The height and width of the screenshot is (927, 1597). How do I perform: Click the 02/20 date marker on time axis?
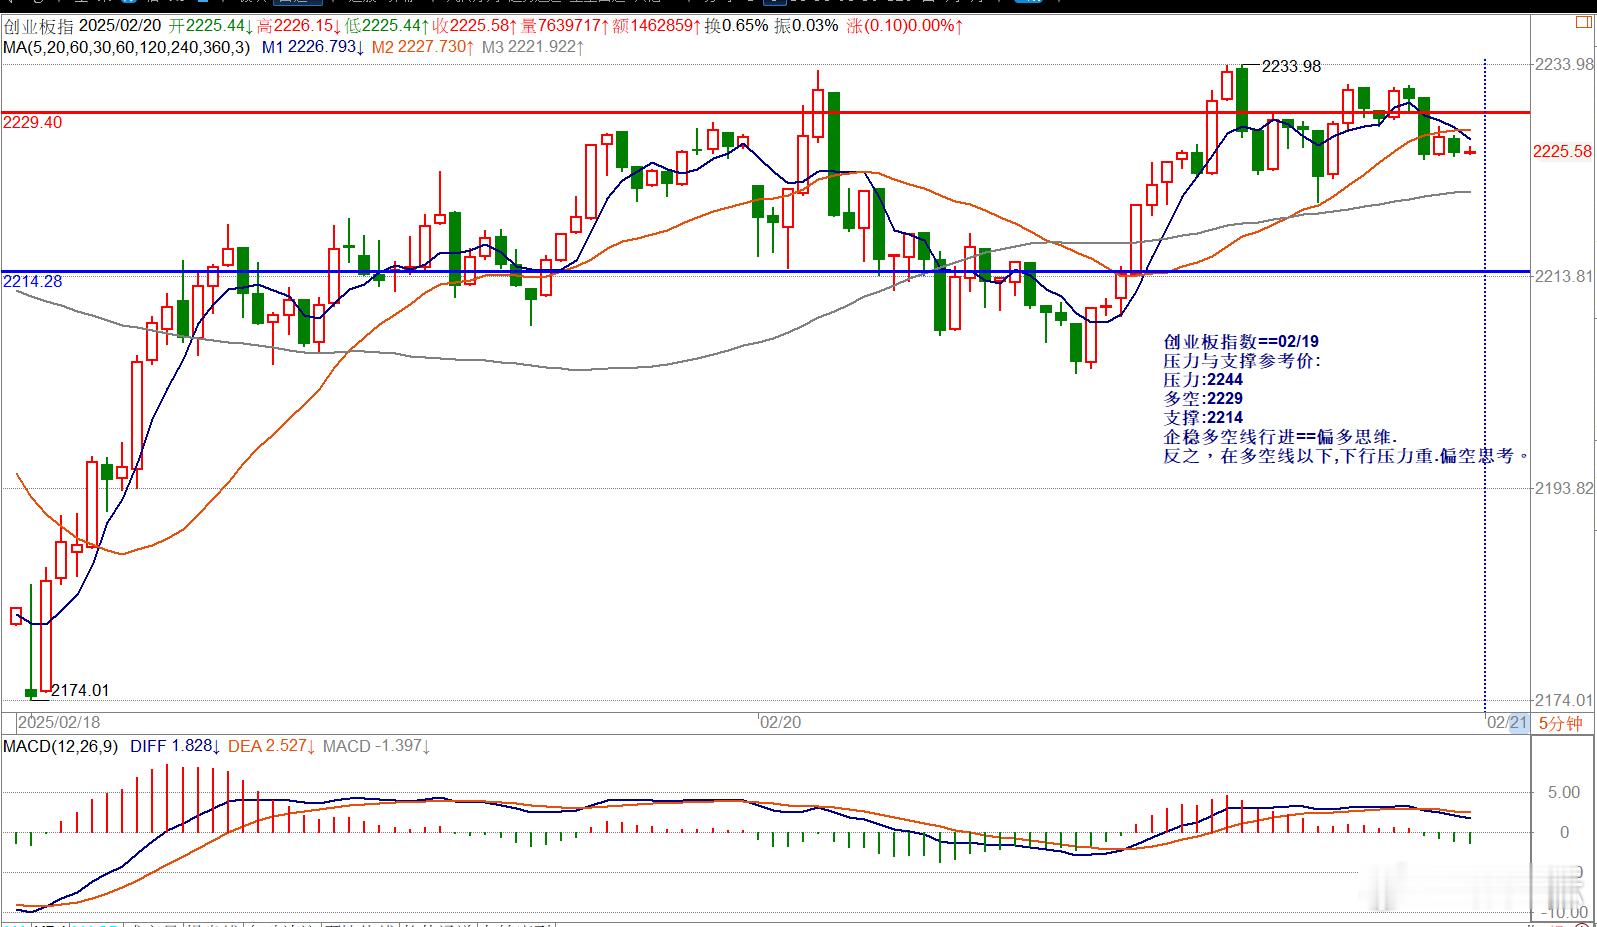tap(780, 722)
